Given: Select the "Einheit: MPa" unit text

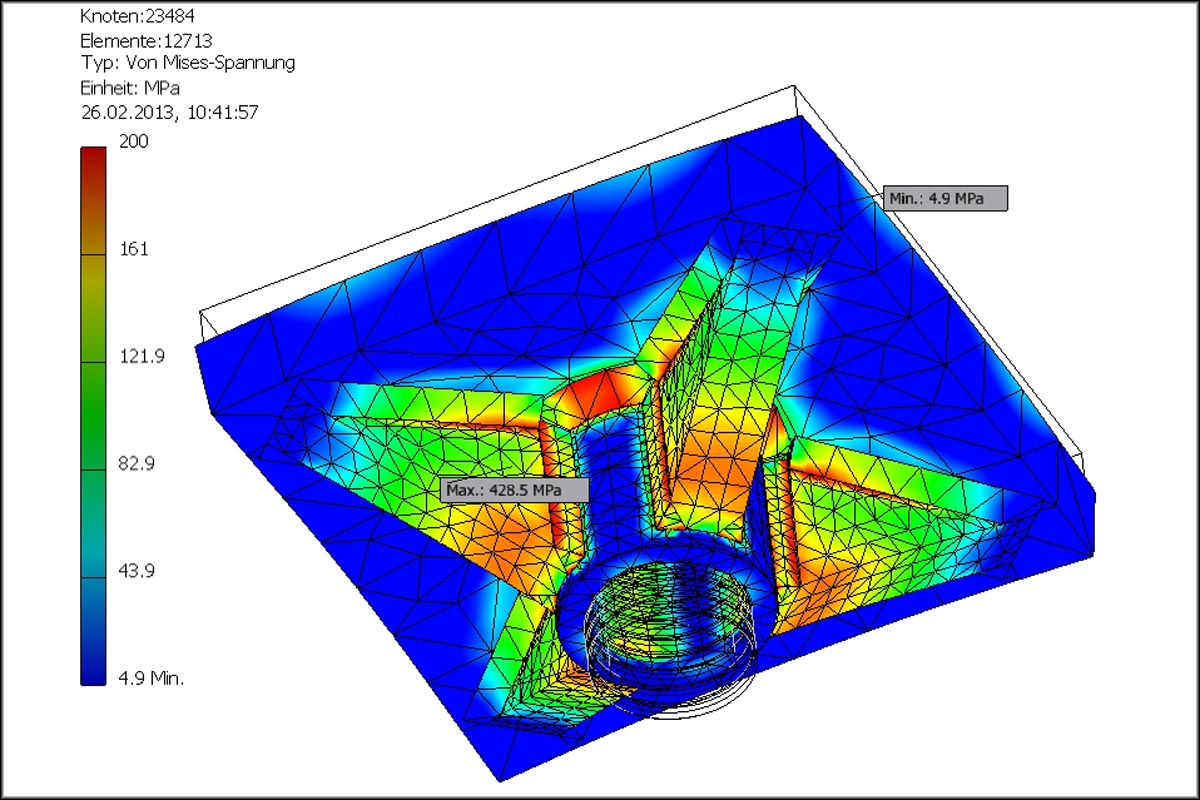Looking at the screenshot, I should [x=129, y=88].
